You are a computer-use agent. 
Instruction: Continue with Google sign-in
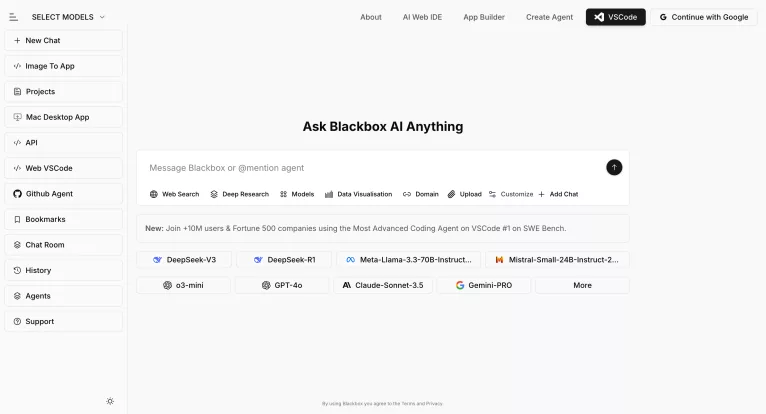(703, 17)
